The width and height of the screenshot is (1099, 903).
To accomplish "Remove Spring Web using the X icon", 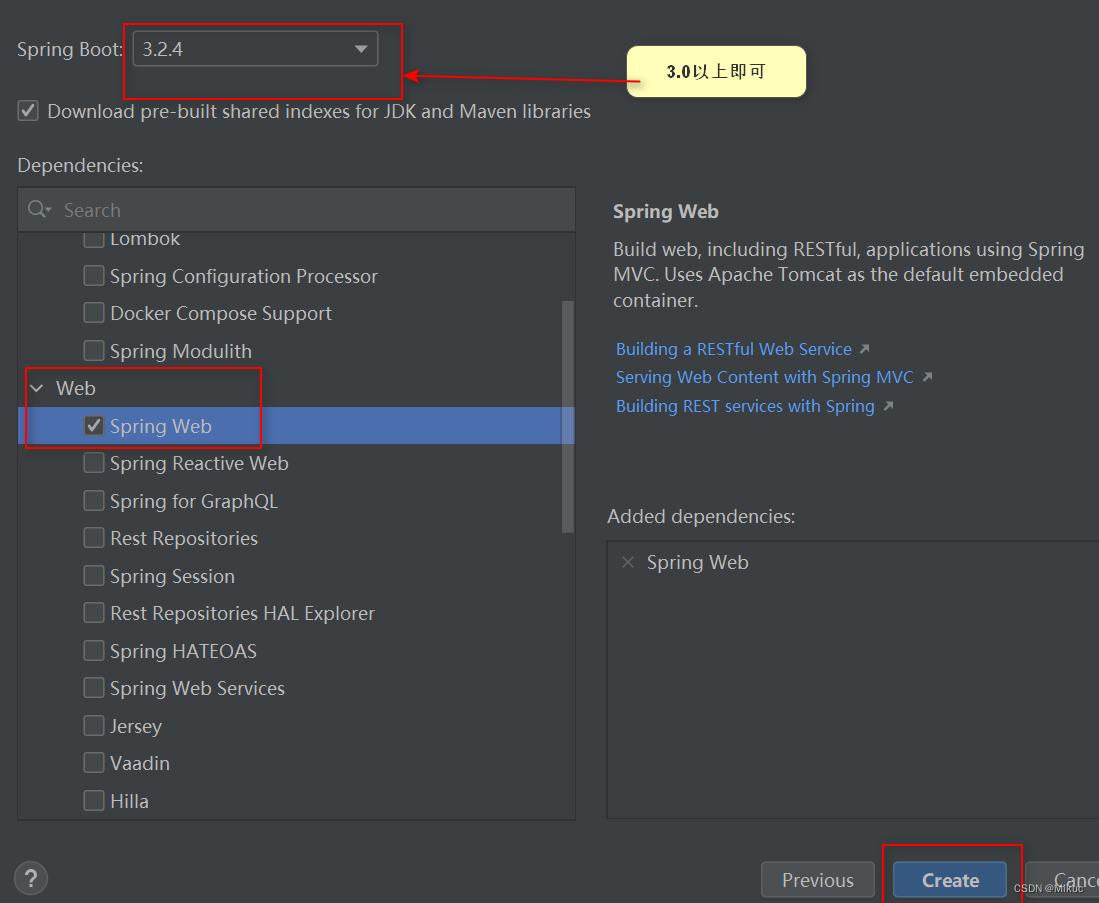I will [x=627, y=562].
